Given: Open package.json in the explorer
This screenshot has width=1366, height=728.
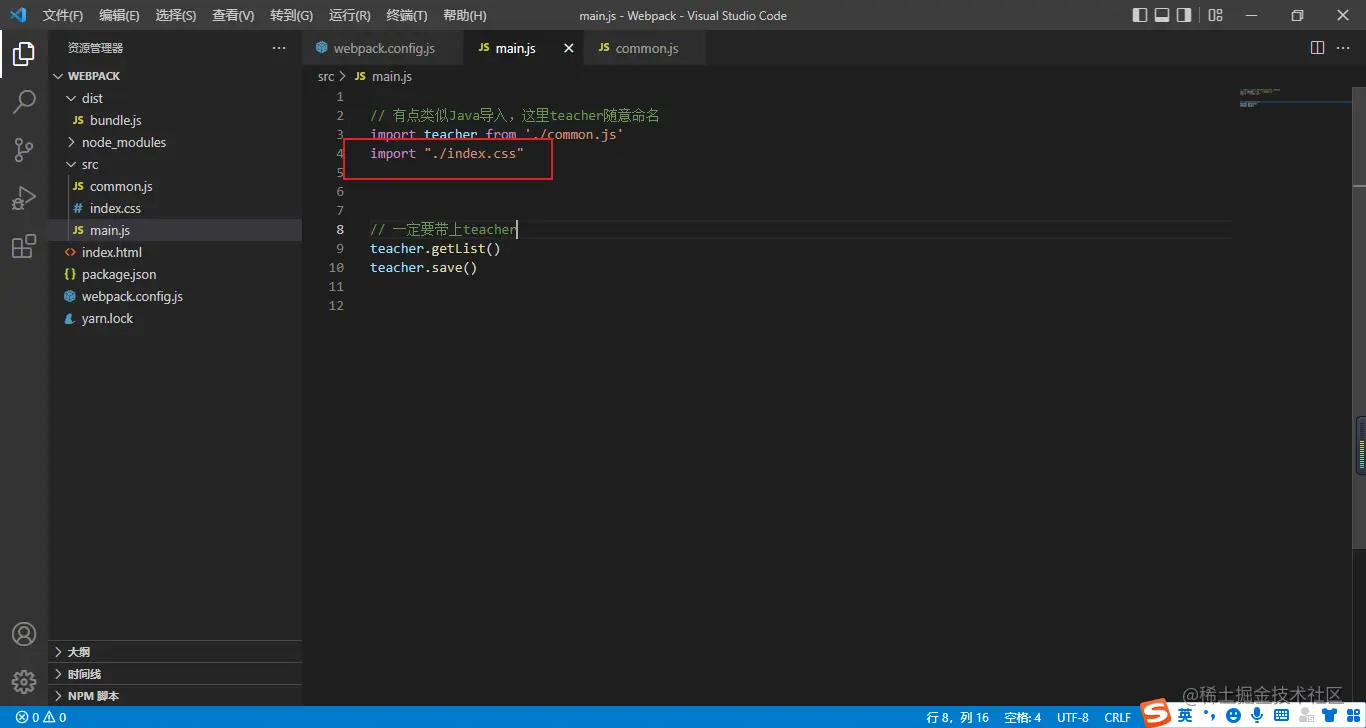Looking at the screenshot, I should [x=176, y=274].
